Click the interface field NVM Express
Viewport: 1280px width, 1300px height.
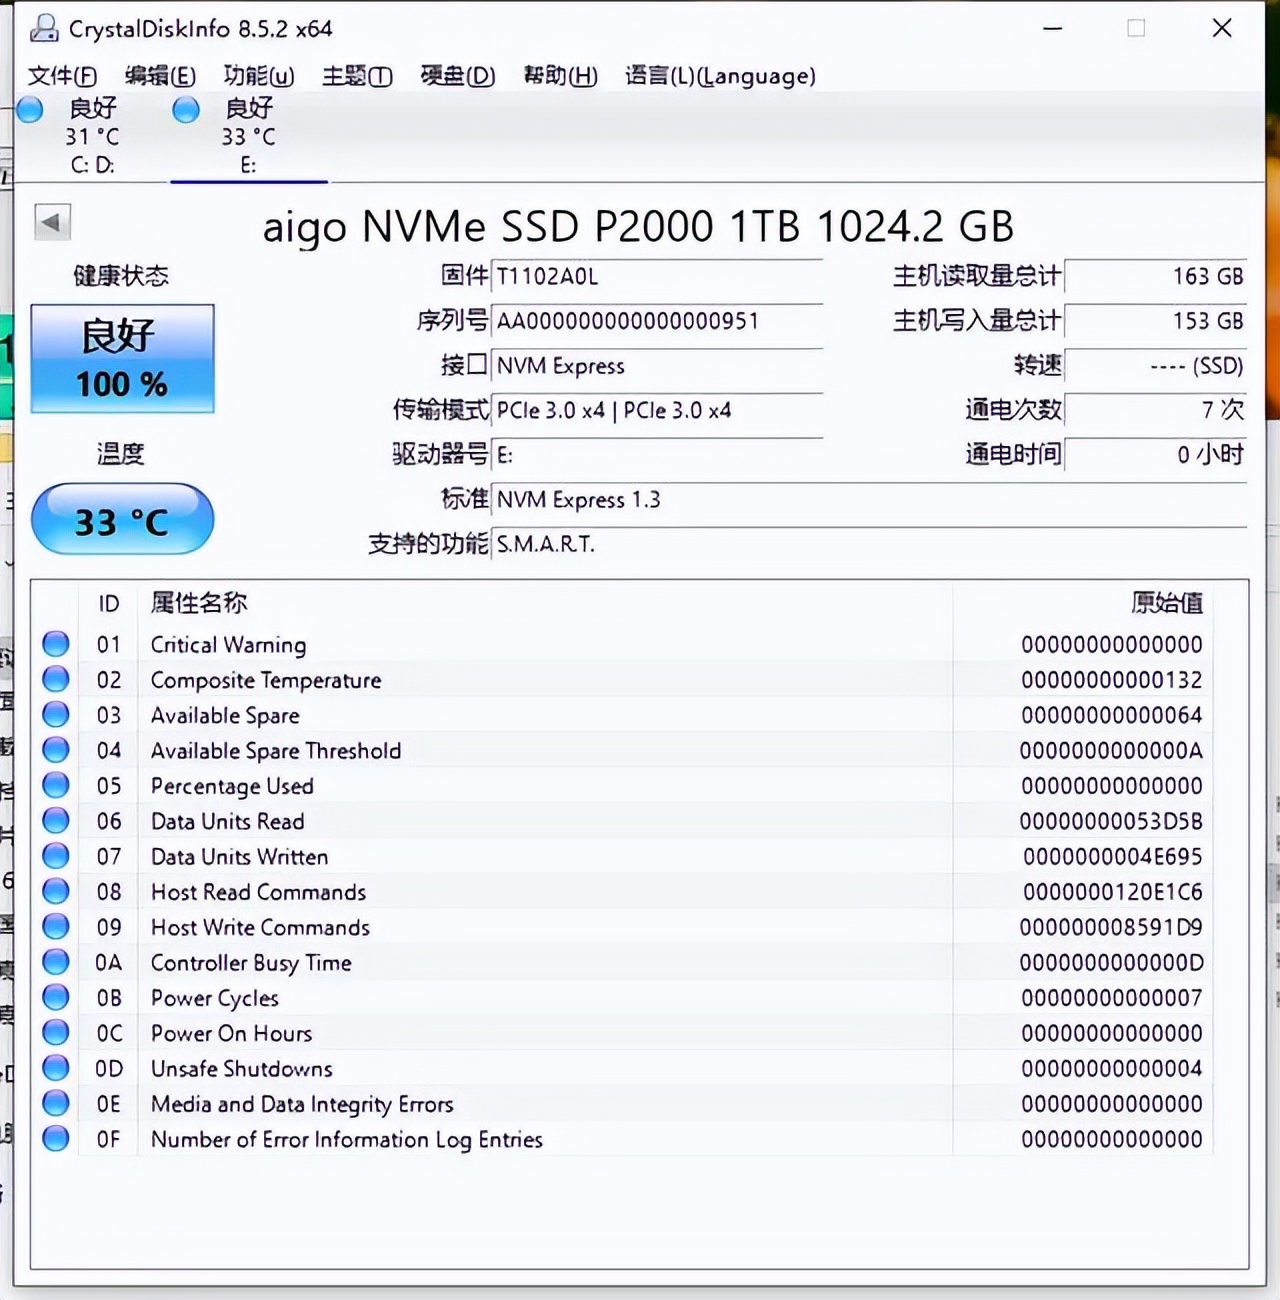(657, 366)
